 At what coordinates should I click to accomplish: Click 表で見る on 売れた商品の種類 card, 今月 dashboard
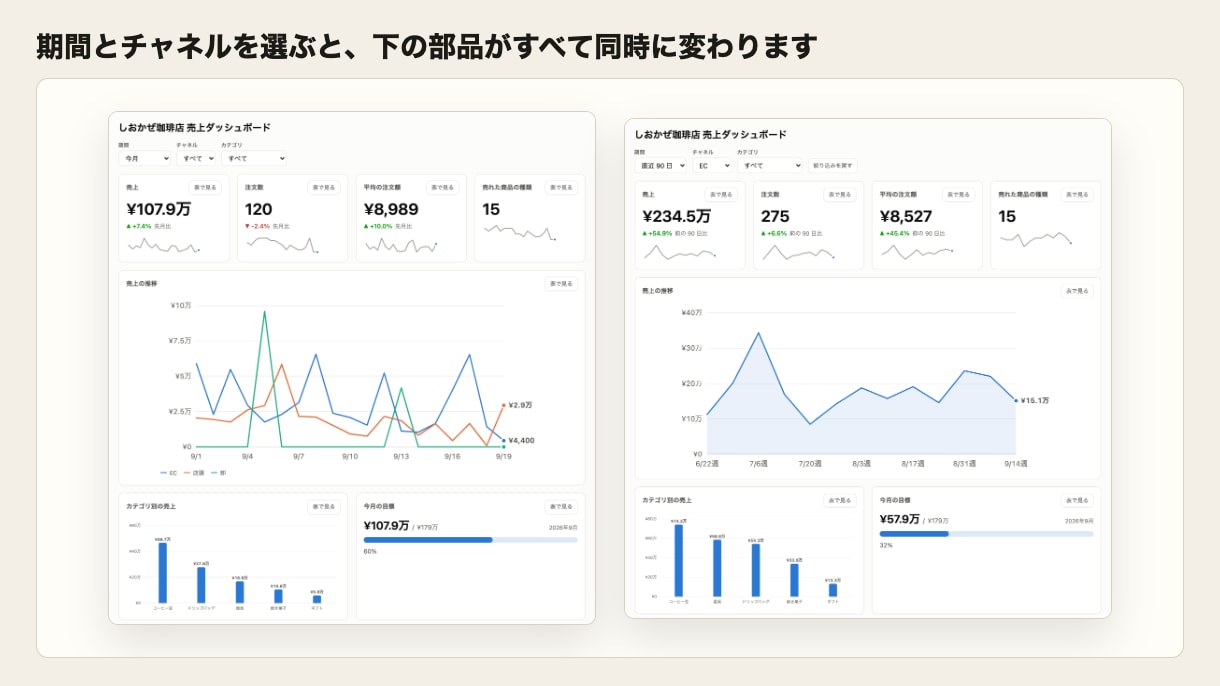(x=562, y=187)
